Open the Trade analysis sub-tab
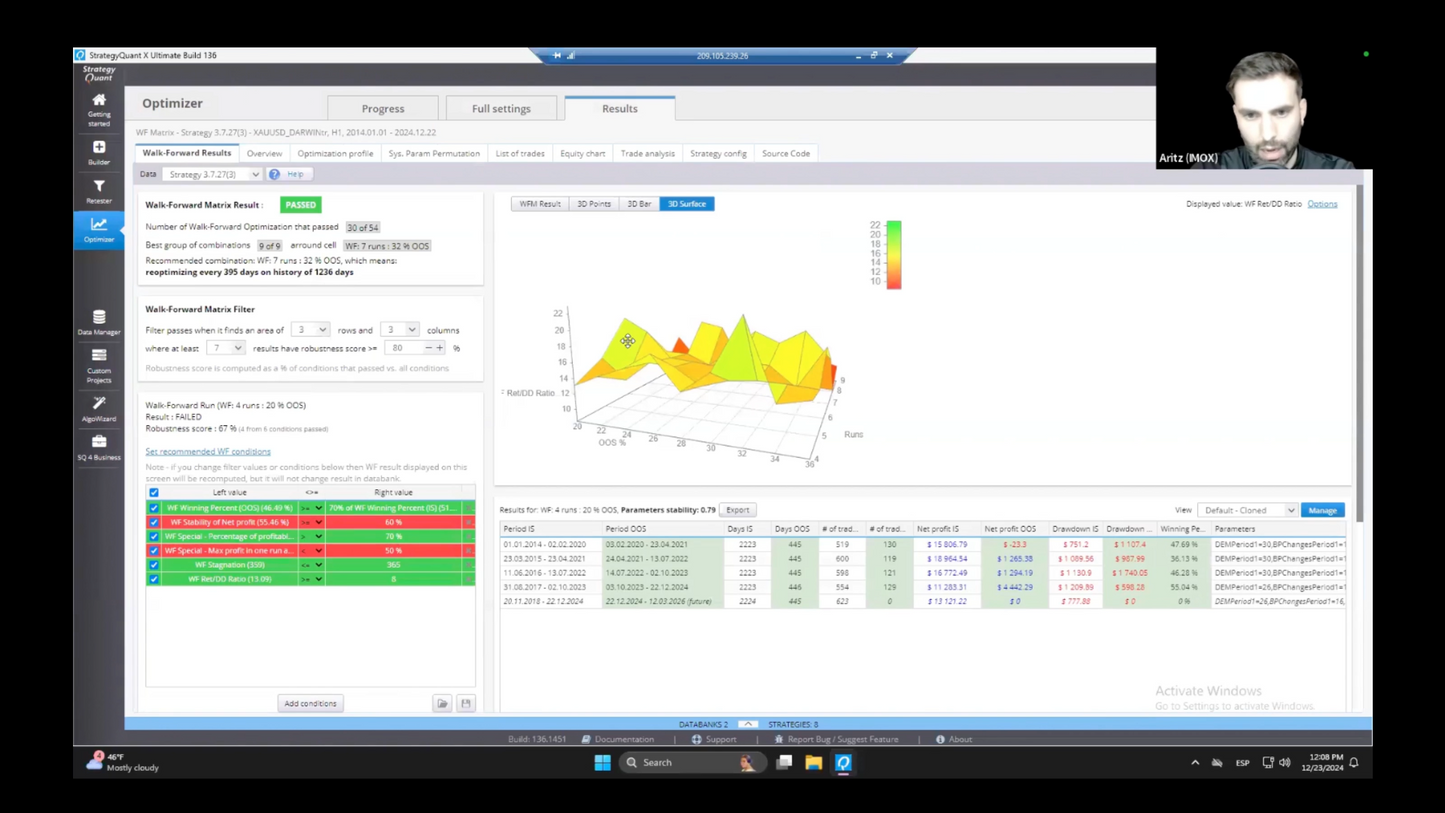The image size is (1445, 813). [647, 153]
